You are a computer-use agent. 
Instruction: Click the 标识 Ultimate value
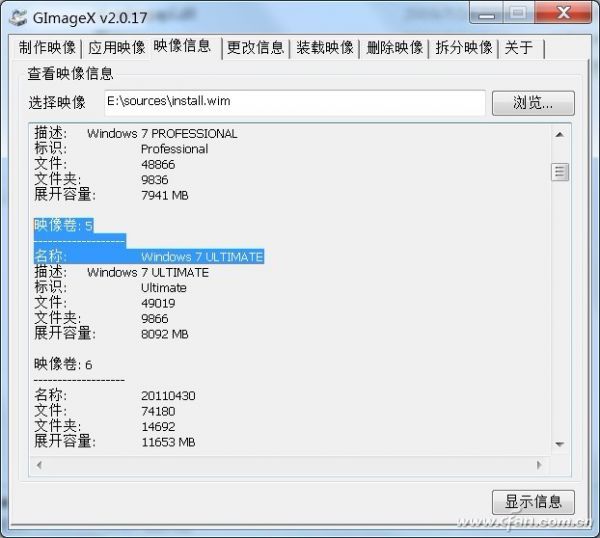click(164, 288)
